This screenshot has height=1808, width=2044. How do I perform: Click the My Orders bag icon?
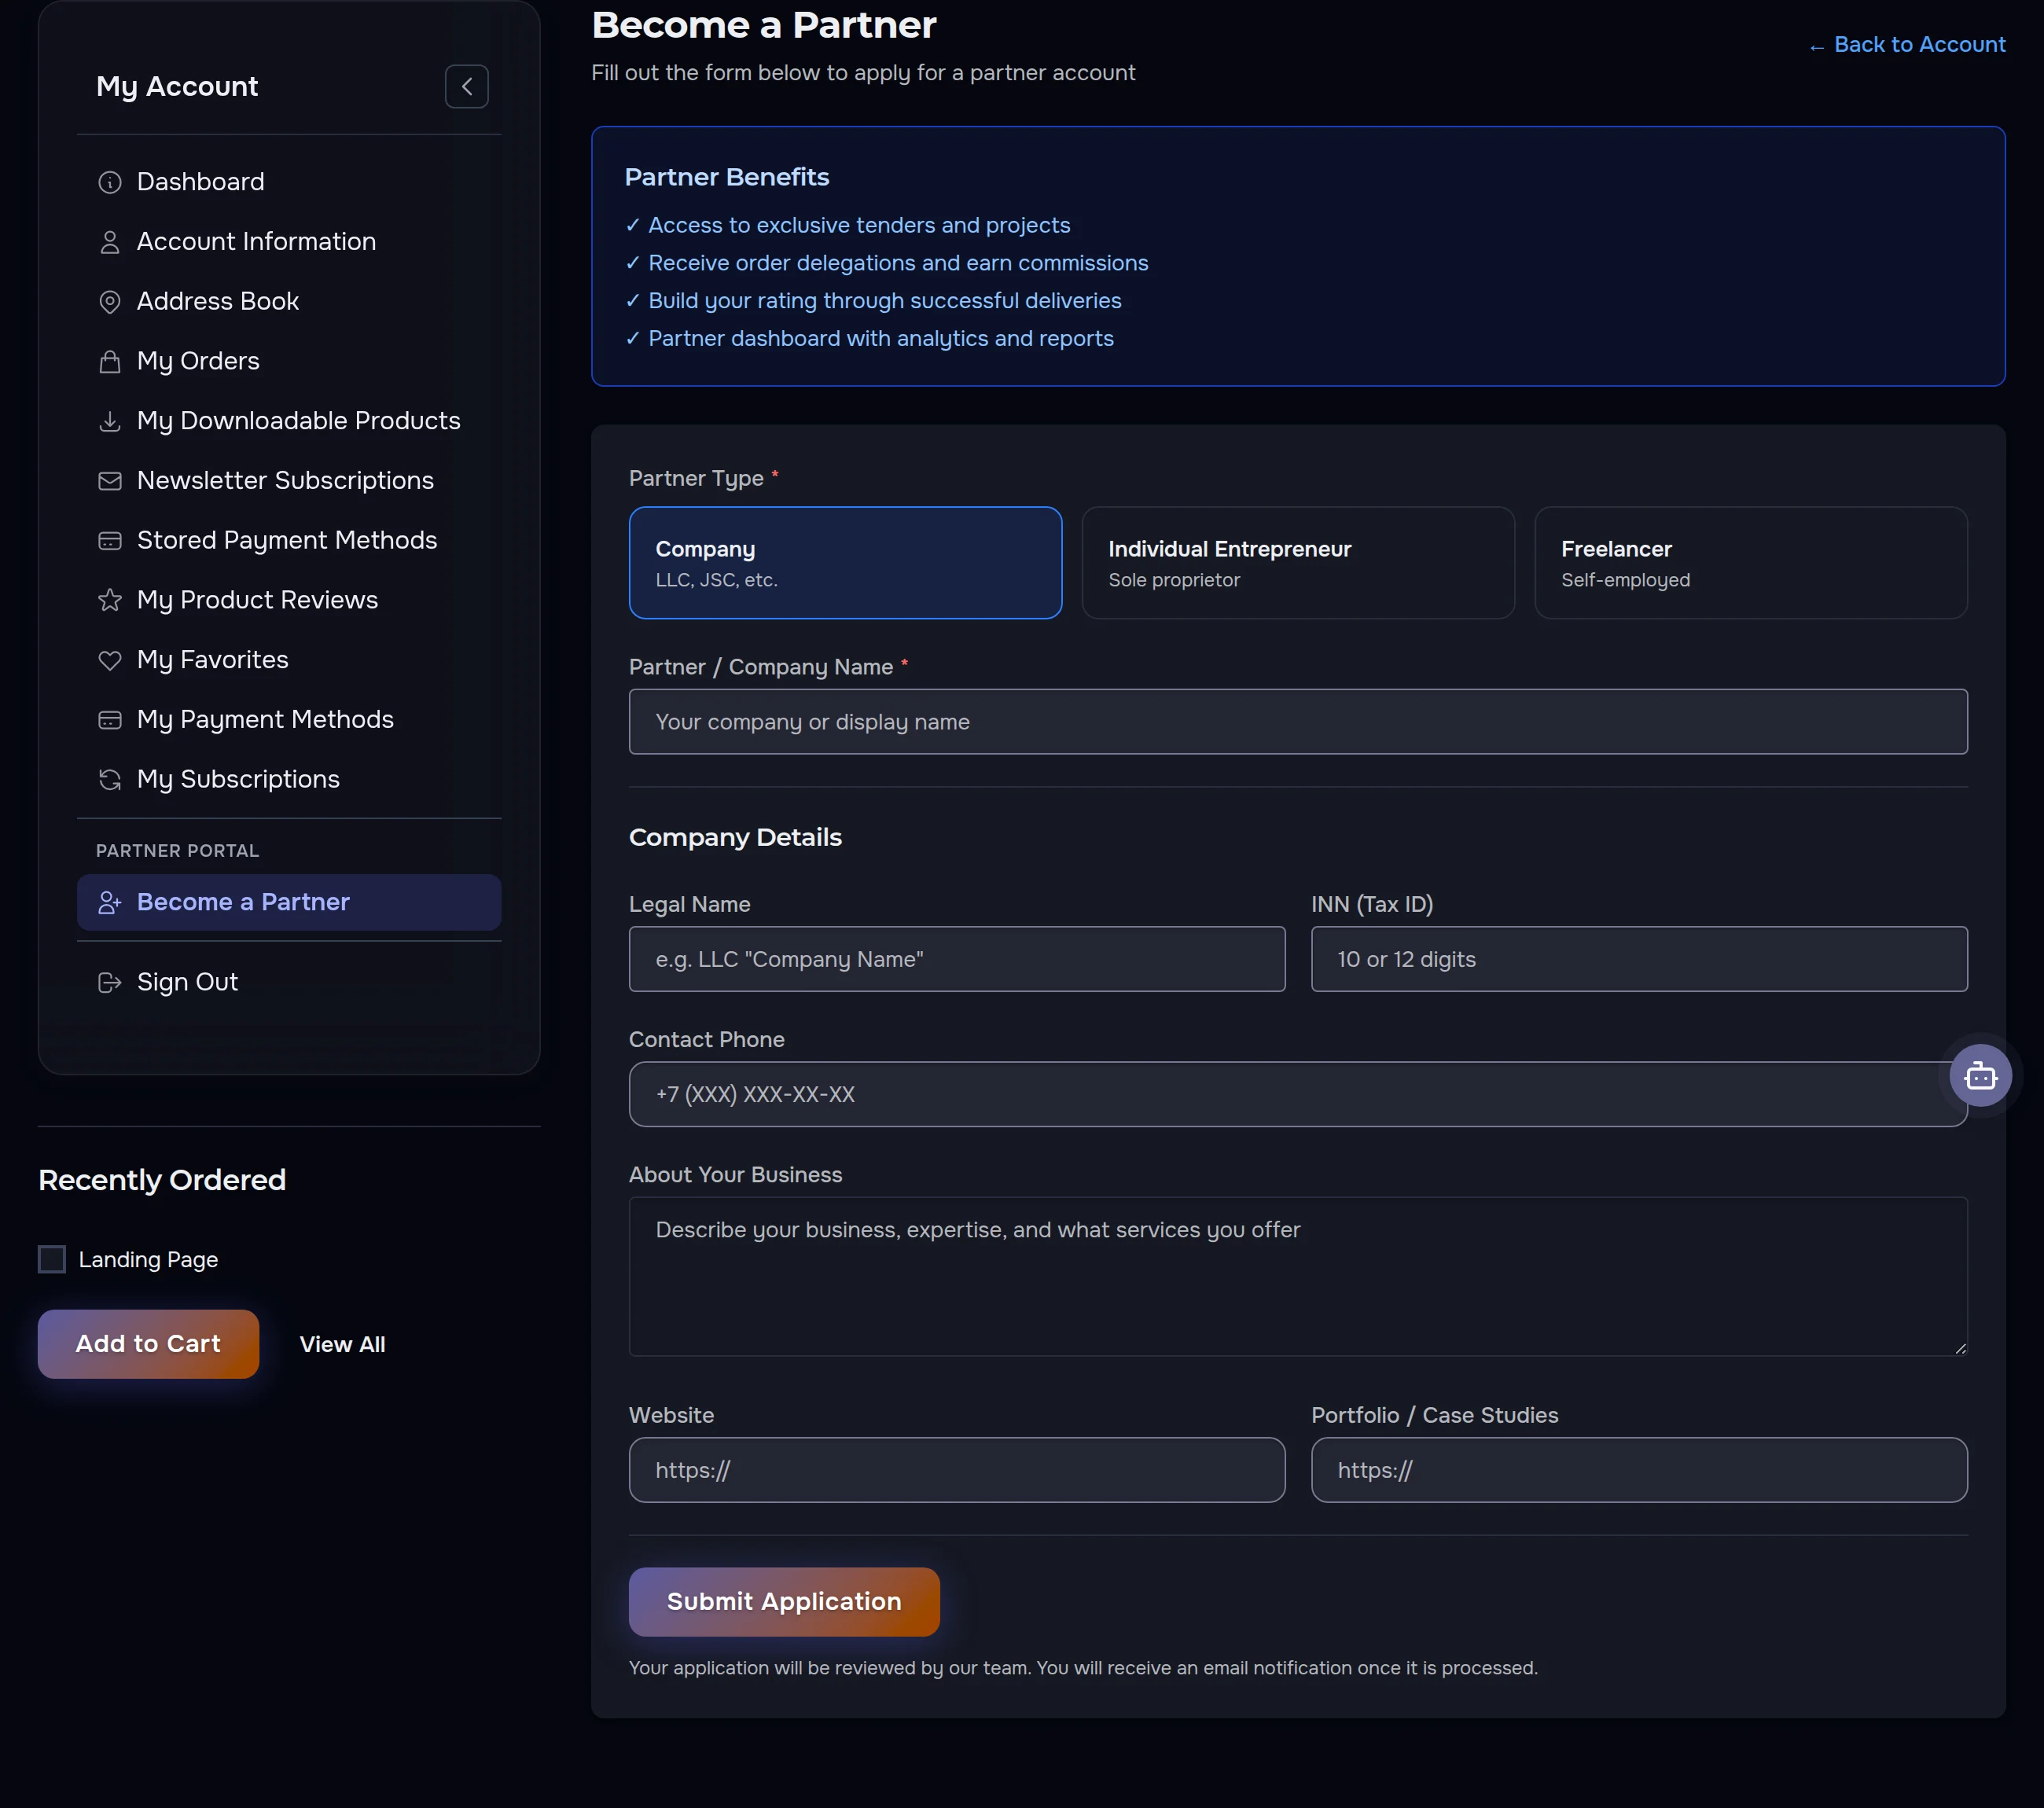[x=110, y=361]
